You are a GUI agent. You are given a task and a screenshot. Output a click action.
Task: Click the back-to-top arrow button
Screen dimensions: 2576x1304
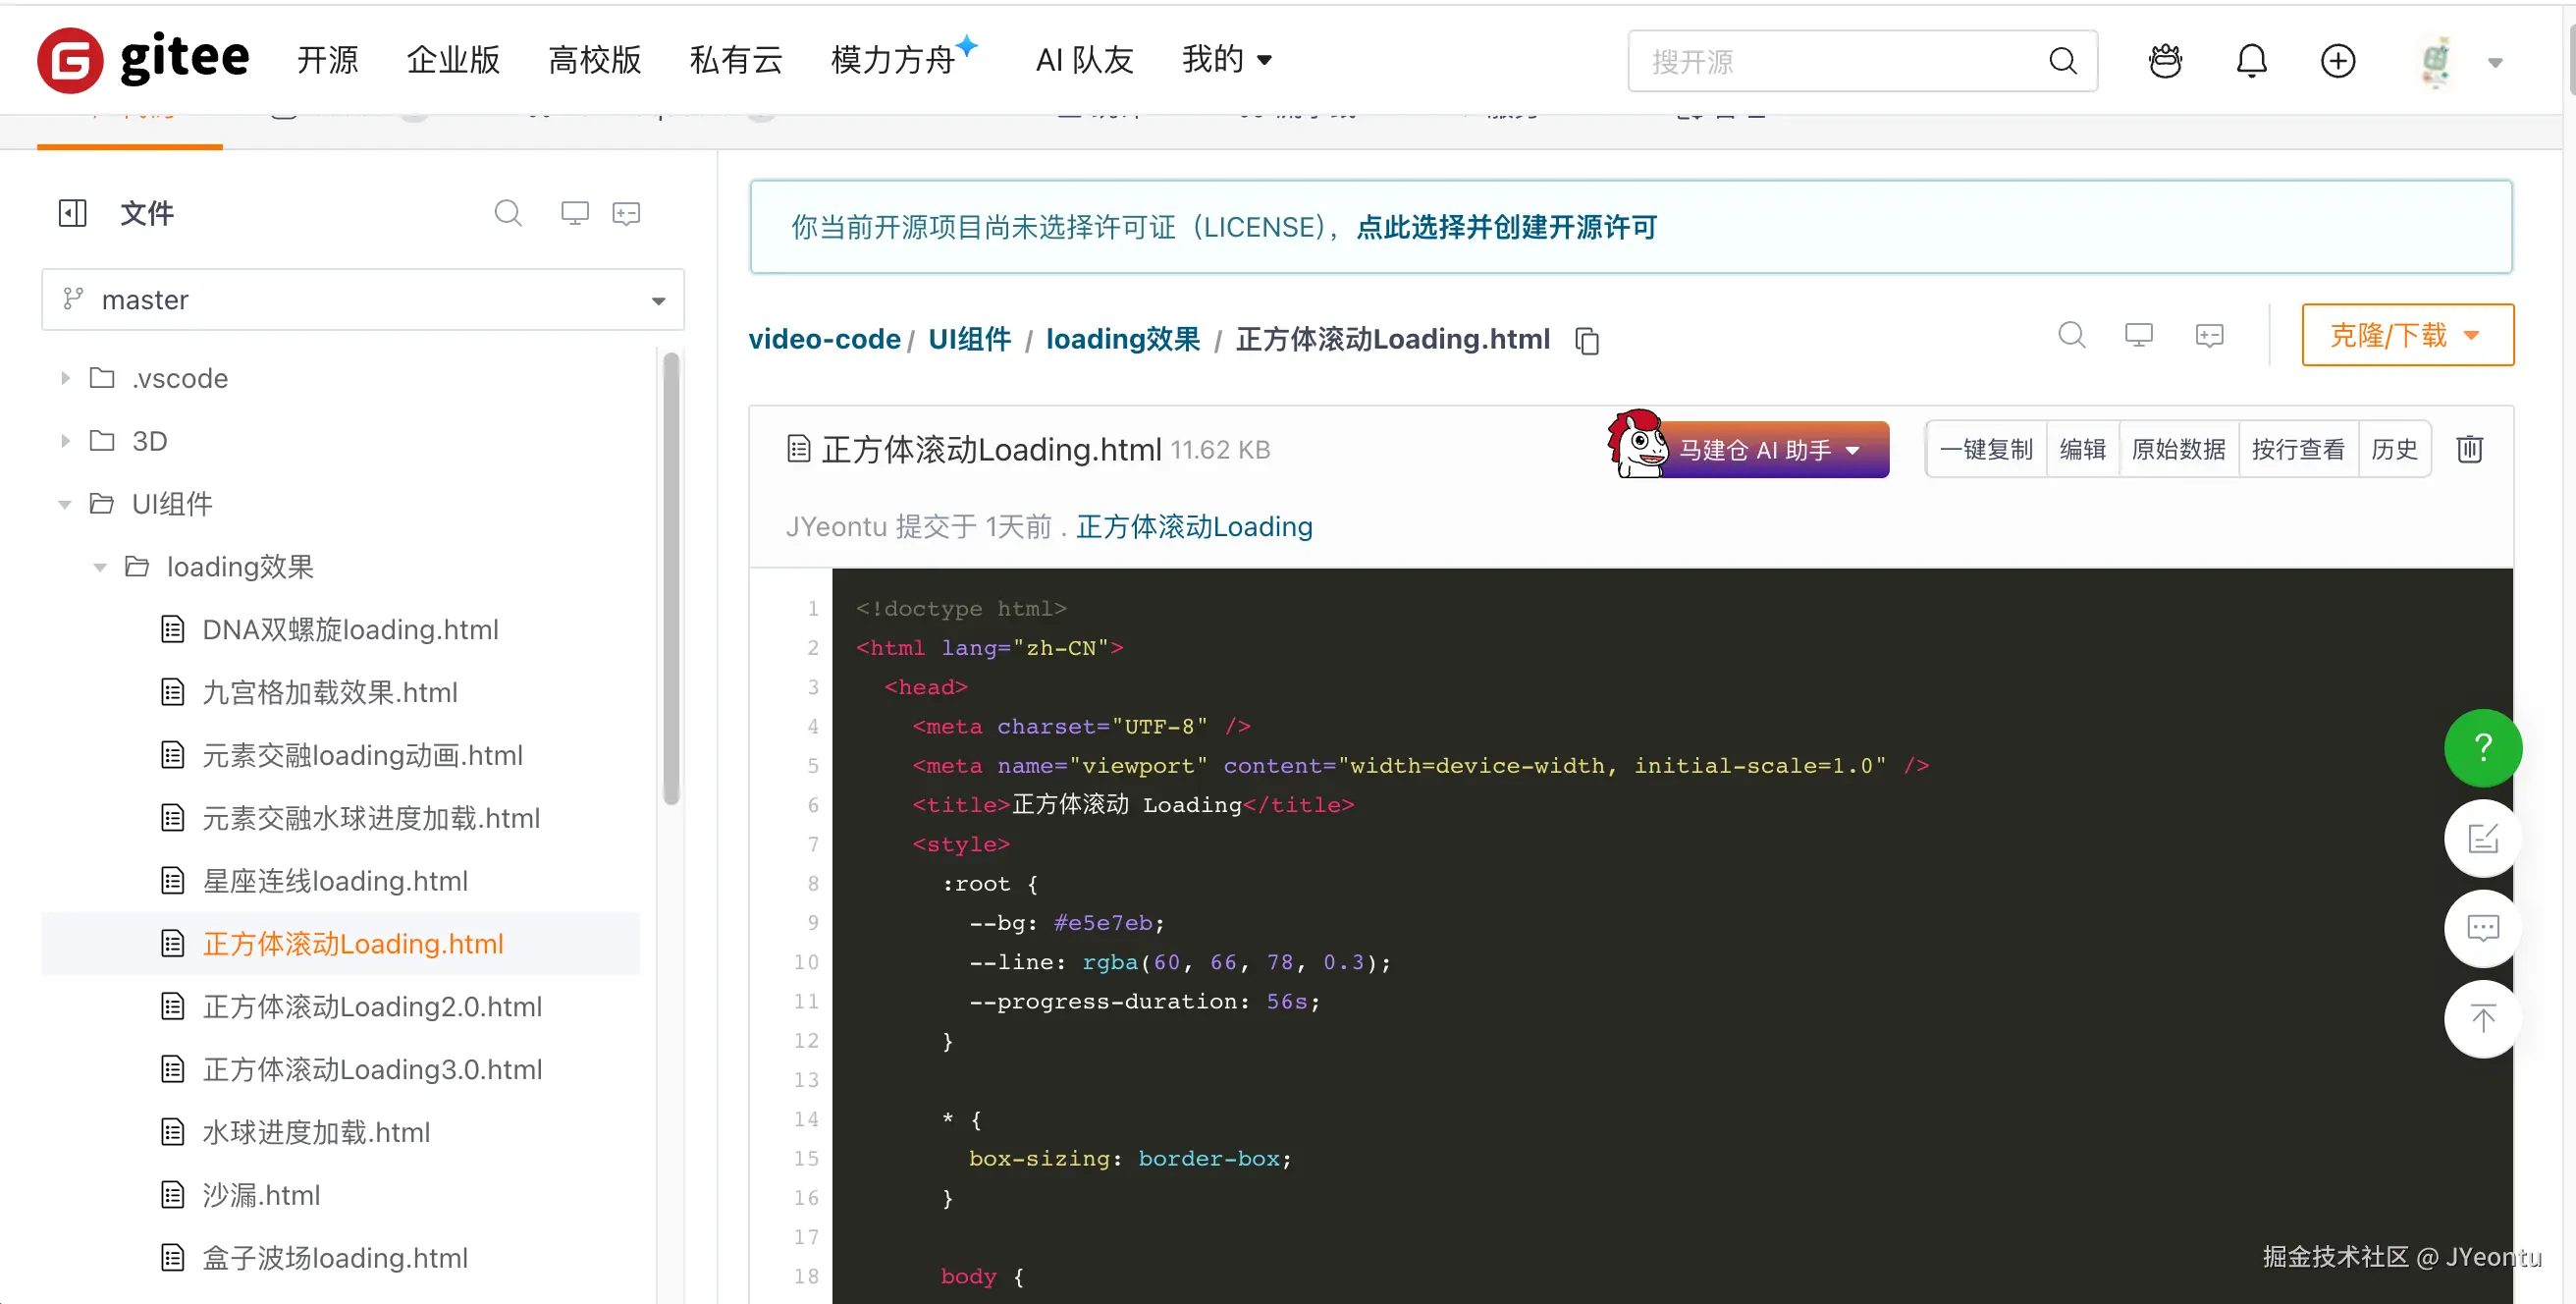pos(2482,1019)
